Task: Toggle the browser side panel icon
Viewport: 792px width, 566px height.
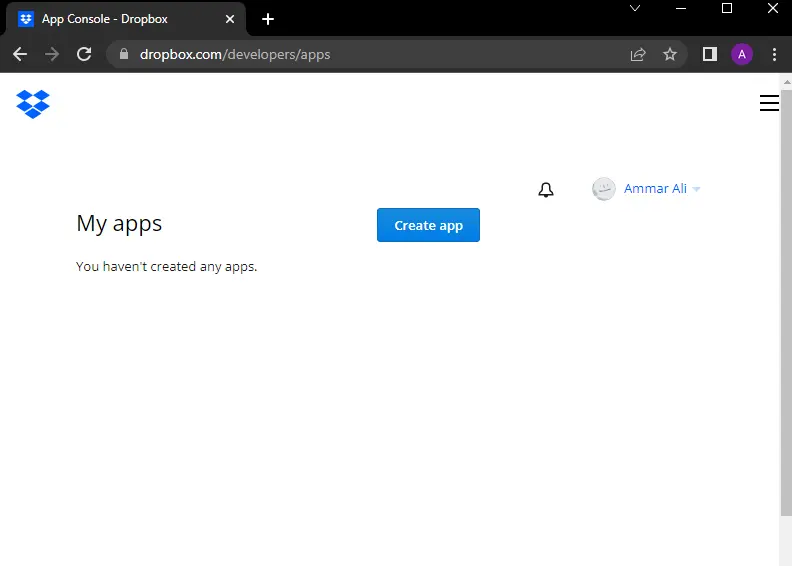Action: 710,54
